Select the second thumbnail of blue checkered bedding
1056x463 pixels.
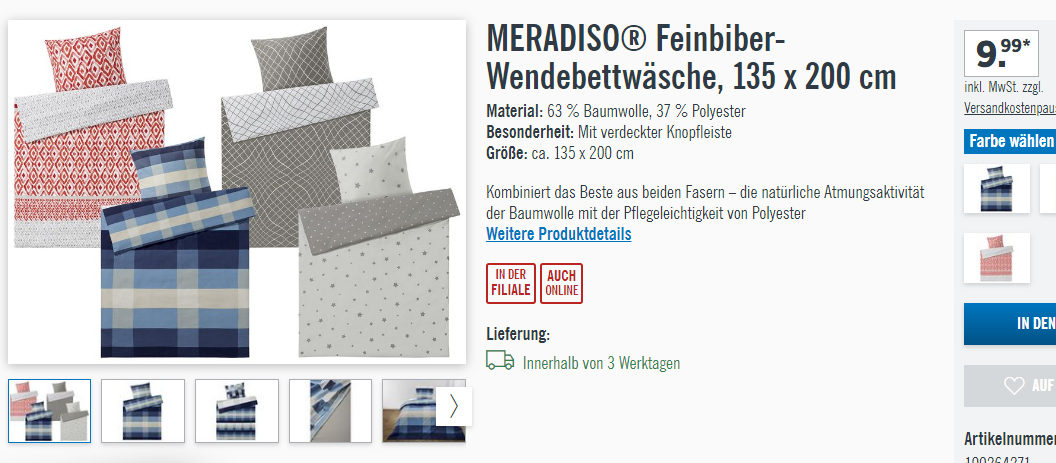tap(143, 410)
